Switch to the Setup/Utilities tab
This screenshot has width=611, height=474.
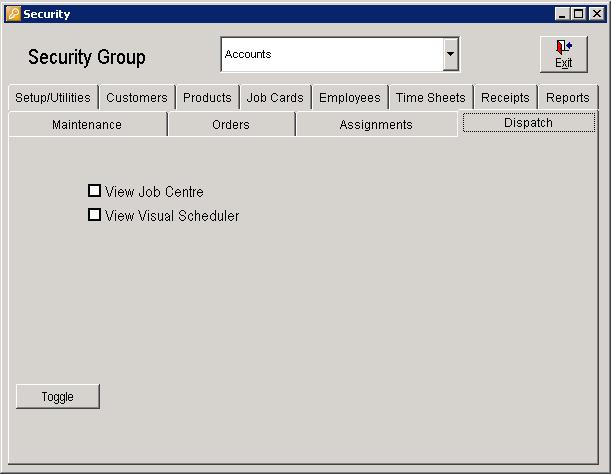coord(53,98)
